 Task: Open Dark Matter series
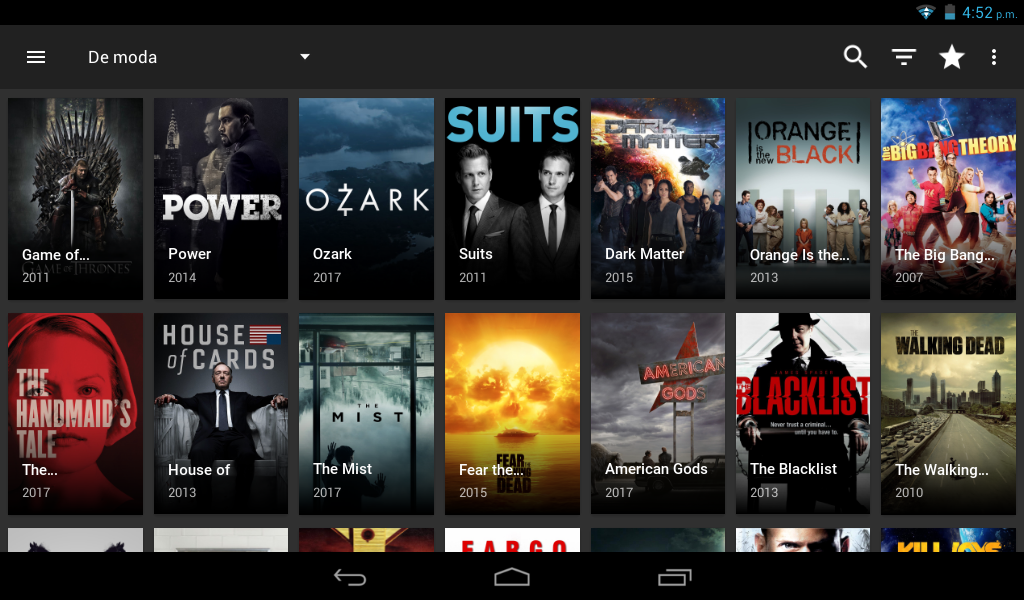coord(657,198)
